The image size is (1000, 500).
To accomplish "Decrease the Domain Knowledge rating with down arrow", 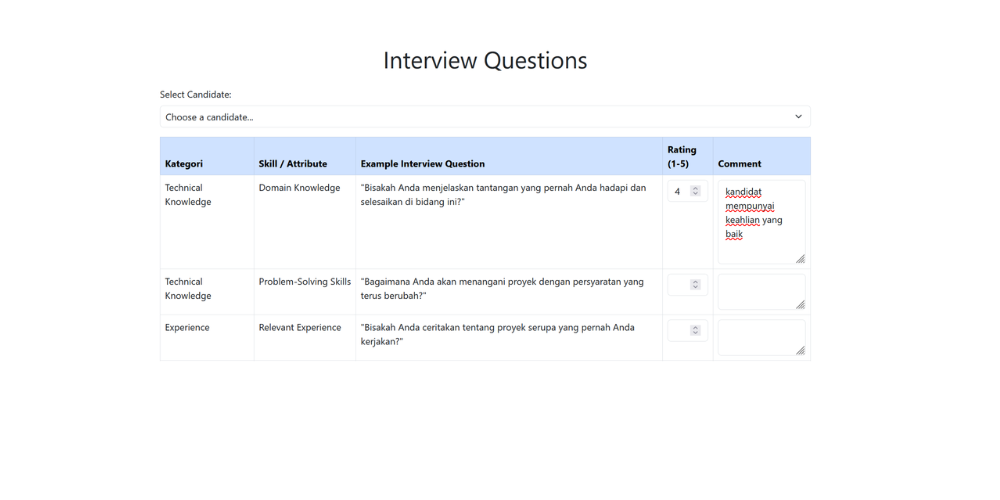I will click(696, 194).
